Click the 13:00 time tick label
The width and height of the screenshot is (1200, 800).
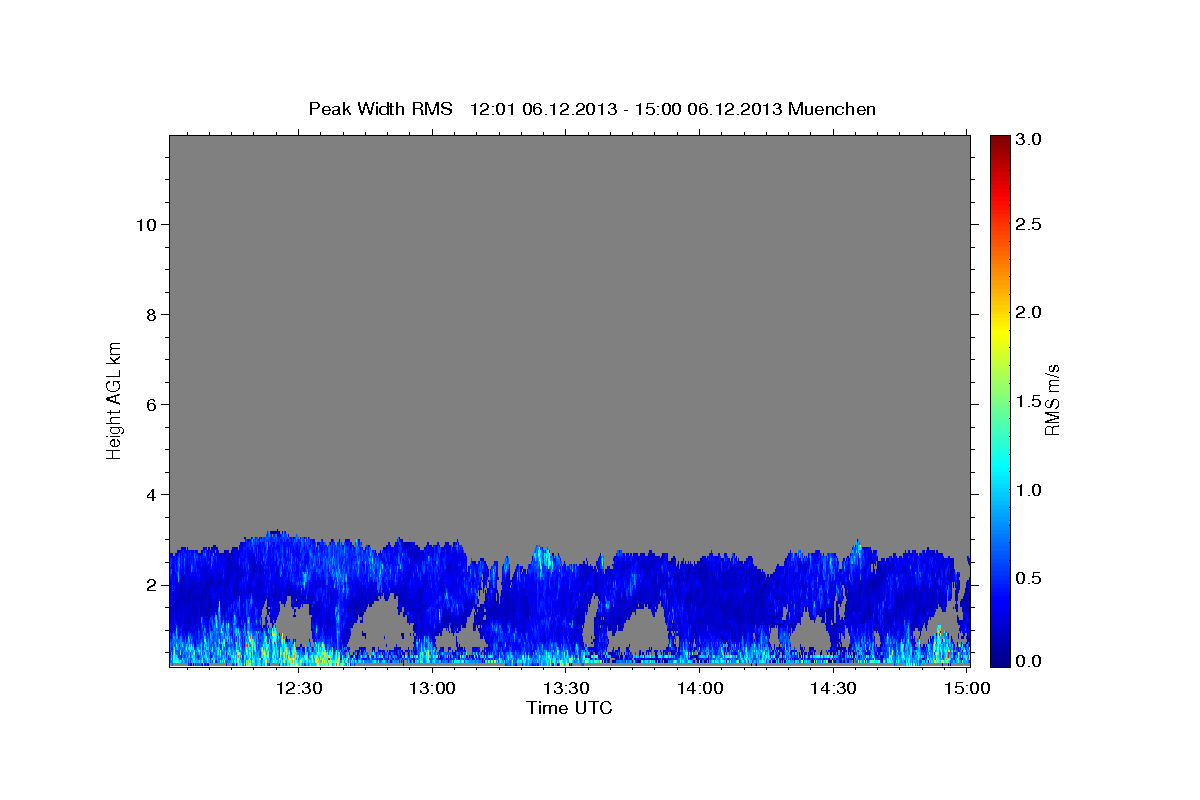tap(433, 688)
